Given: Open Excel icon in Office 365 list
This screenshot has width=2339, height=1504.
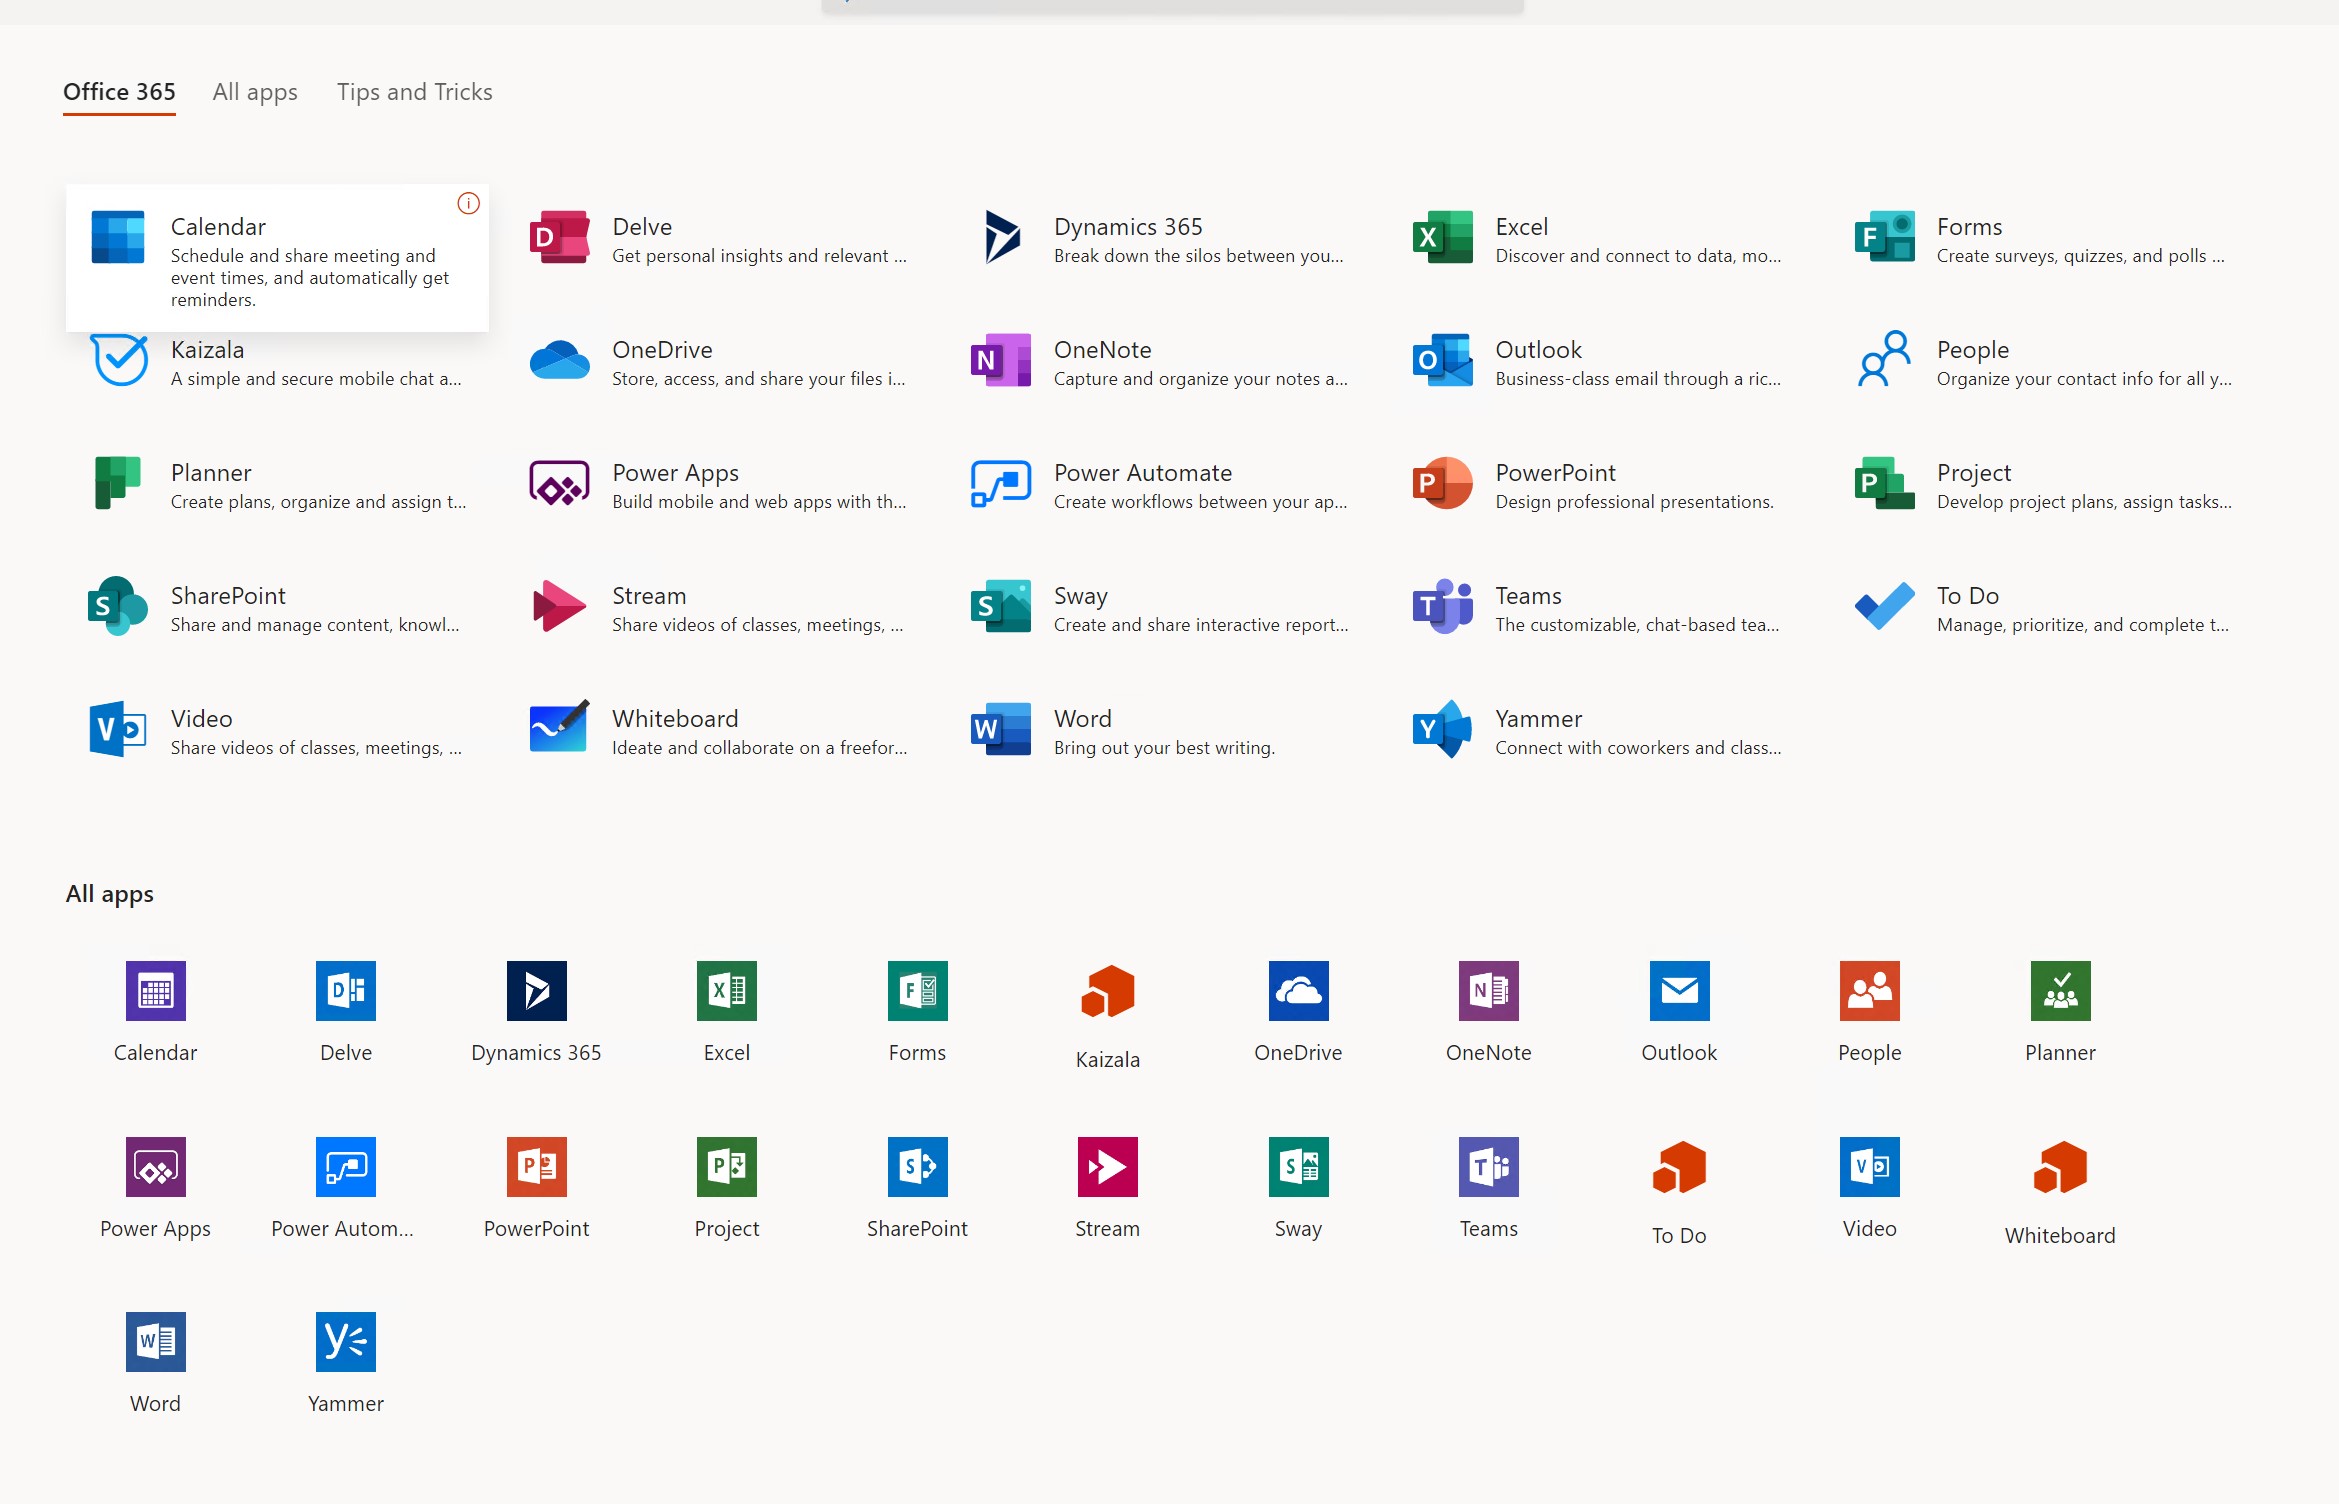Looking at the screenshot, I should point(1442,237).
